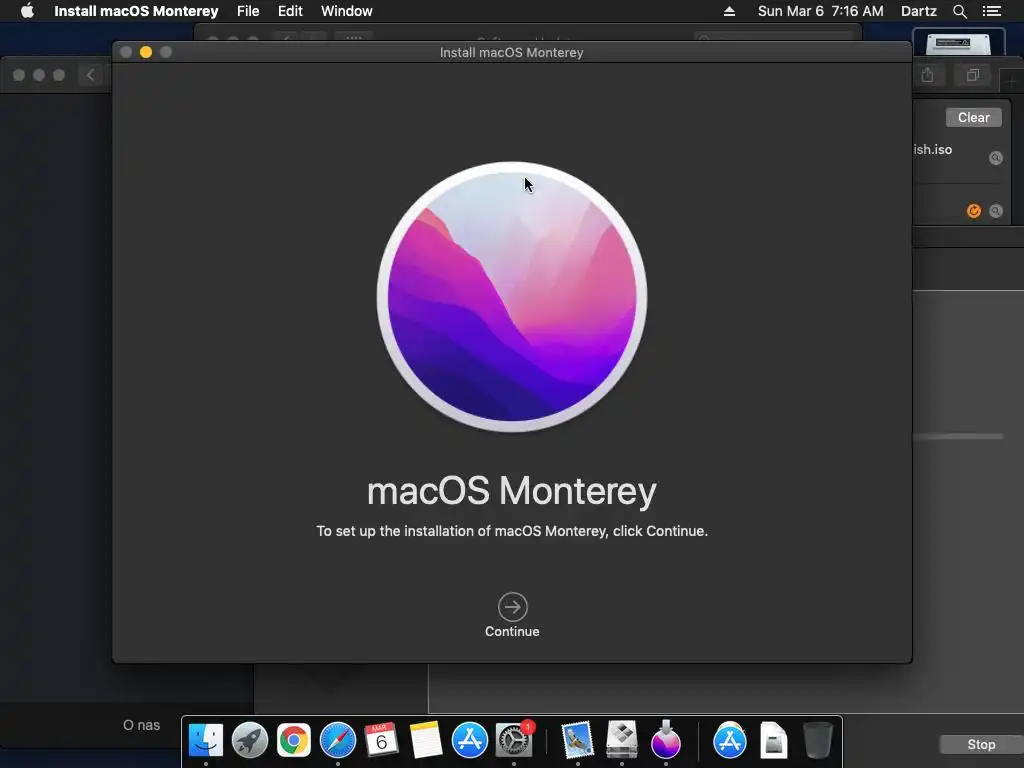Click the magnifier beside the orange resume icon
Image resolution: width=1024 pixels, height=768 pixels.
995,211
